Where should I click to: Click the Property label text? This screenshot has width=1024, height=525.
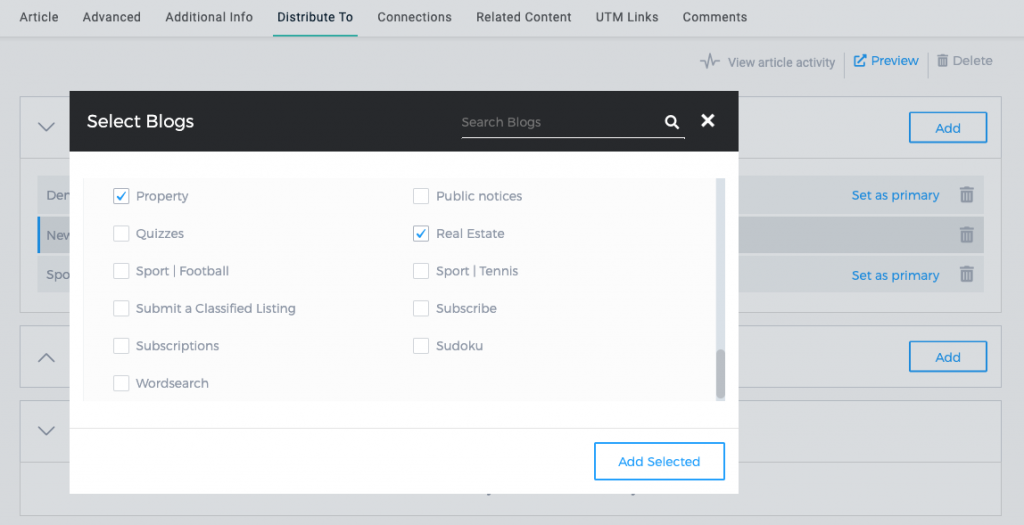[x=162, y=196]
